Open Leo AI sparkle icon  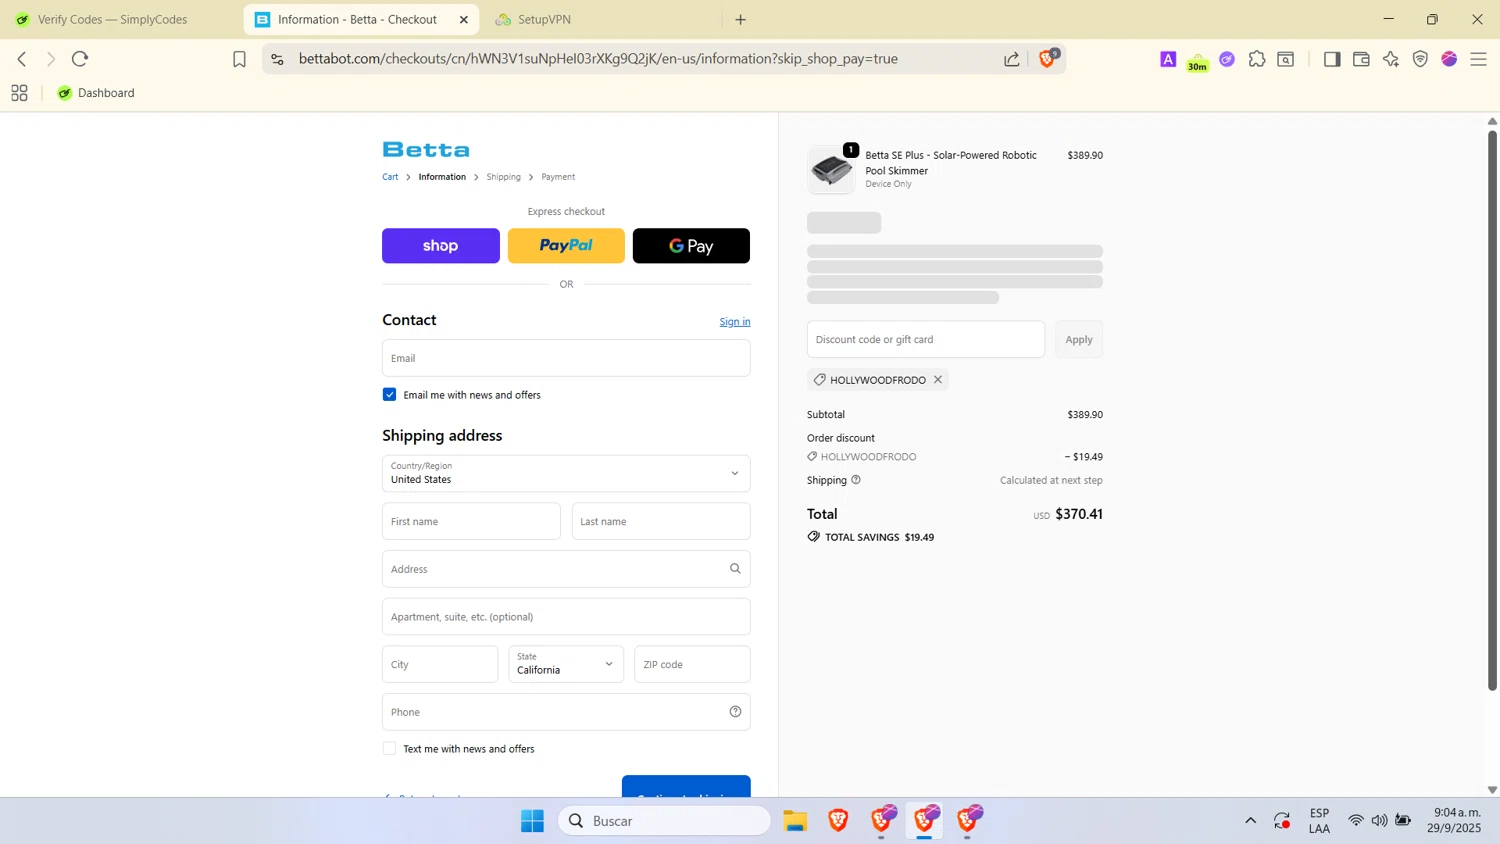pyautogui.click(x=1391, y=59)
